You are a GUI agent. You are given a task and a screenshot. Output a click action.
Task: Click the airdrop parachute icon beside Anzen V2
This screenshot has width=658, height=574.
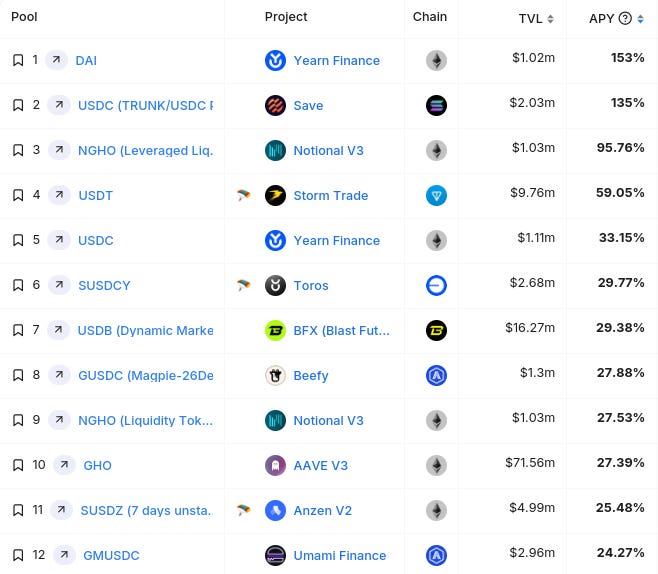pyautogui.click(x=243, y=510)
